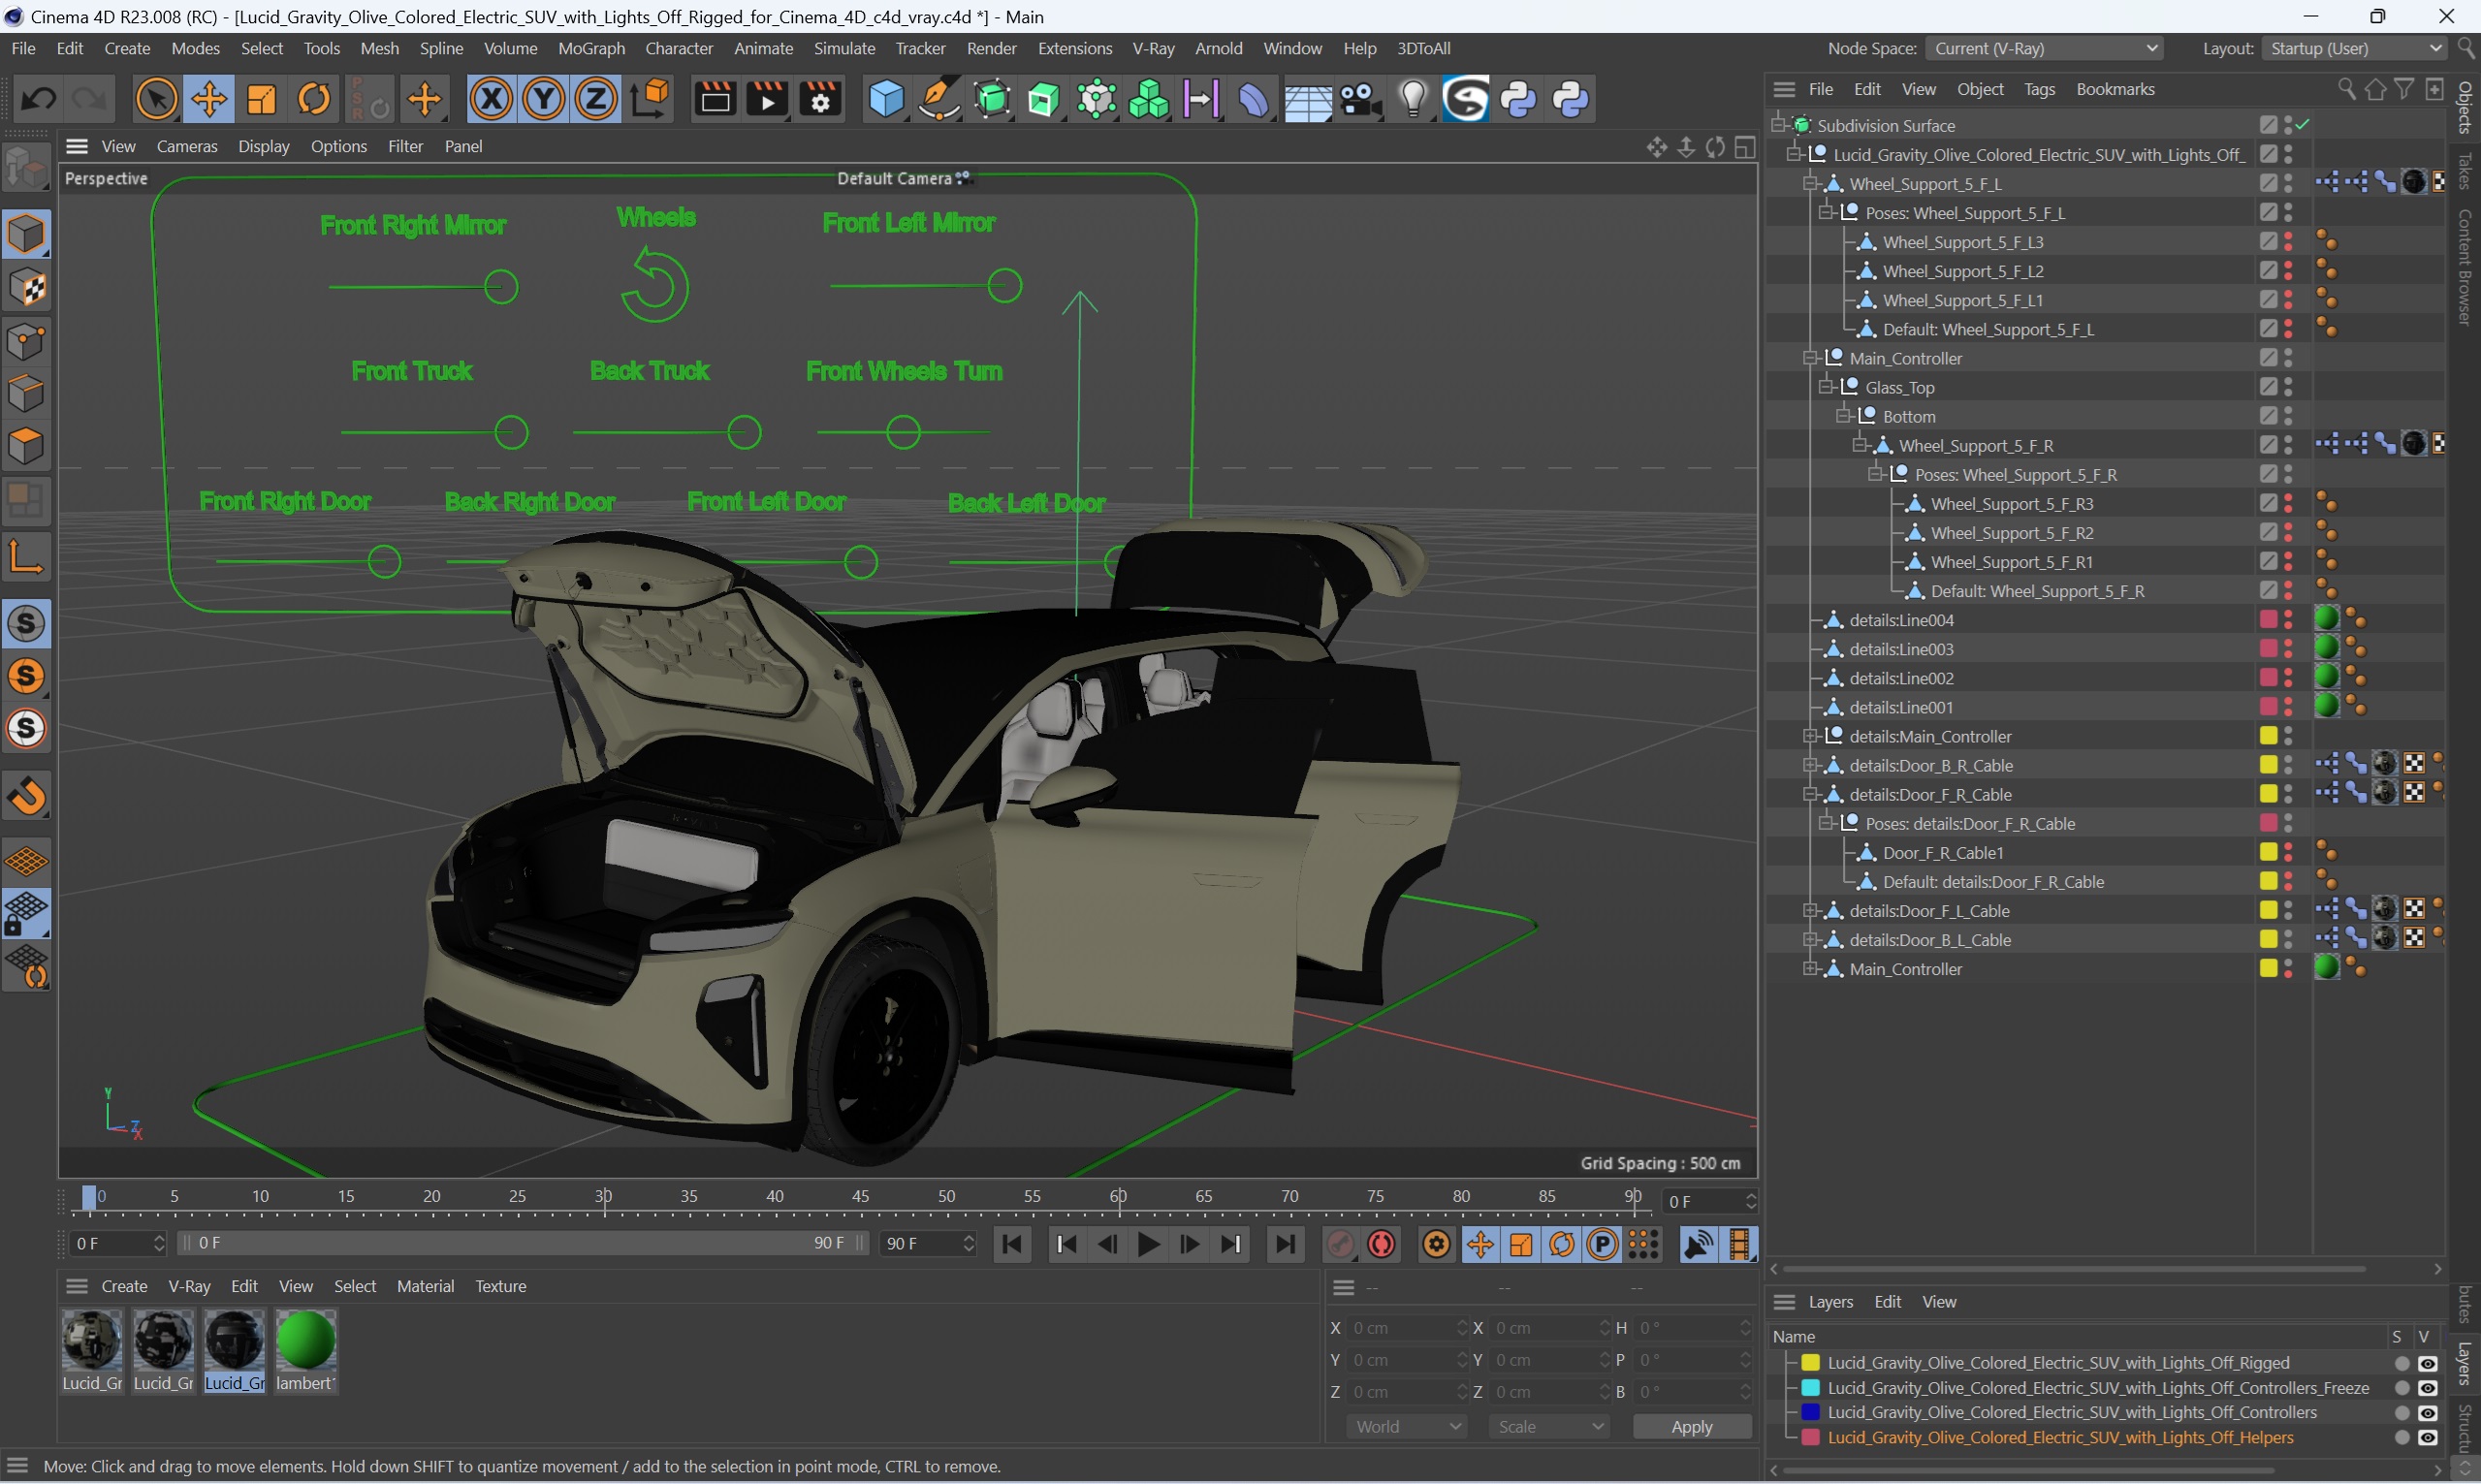2481x1484 pixels.
Task: Collapse the Subdivision Surface object
Action: [x=1778, y=125]
